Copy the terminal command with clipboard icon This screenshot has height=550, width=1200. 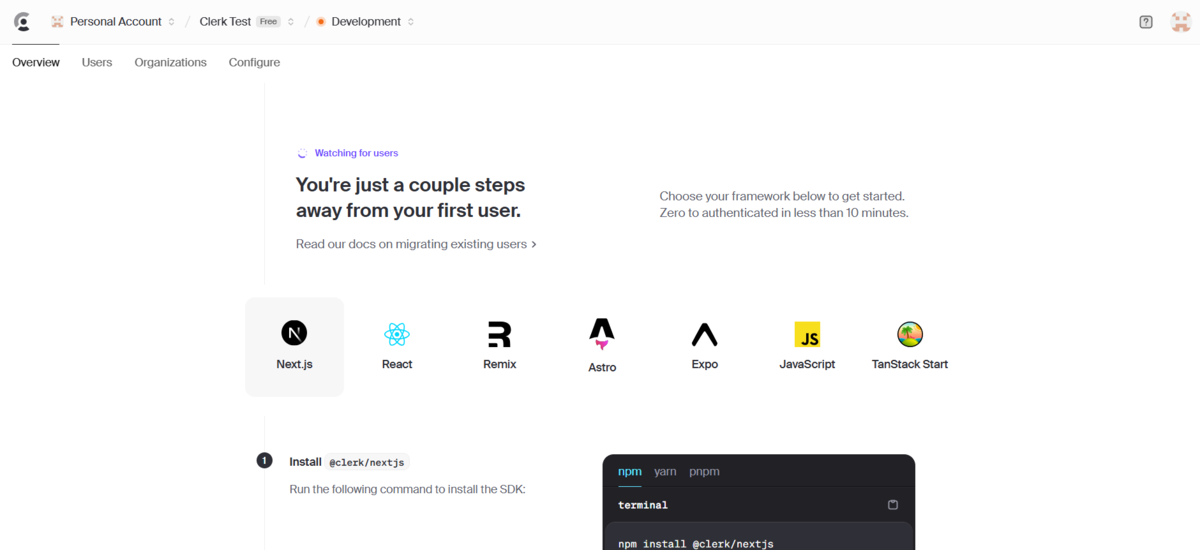[x=893, y=505]
